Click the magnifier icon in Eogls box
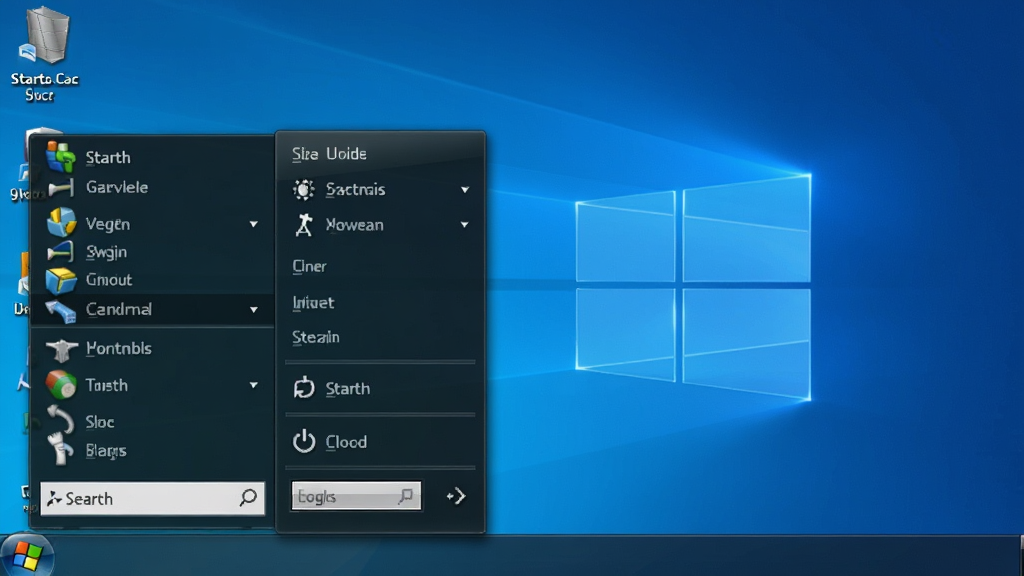Viewport: 1024px width, 576px height. (406, 496)
